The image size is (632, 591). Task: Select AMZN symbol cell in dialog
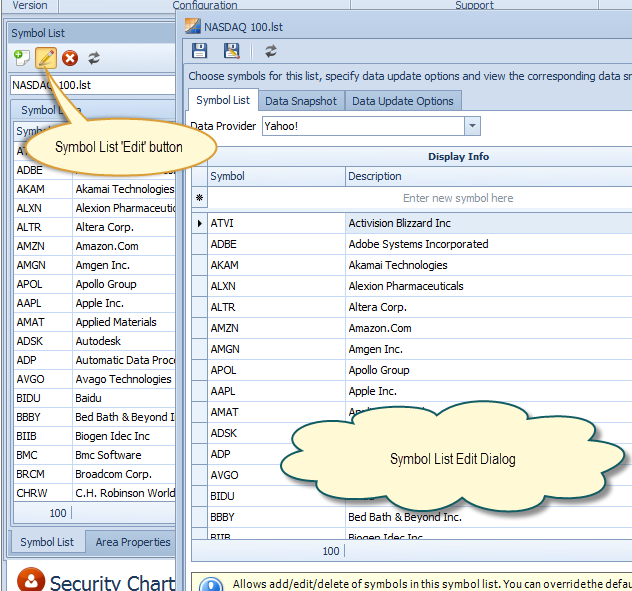276,328
